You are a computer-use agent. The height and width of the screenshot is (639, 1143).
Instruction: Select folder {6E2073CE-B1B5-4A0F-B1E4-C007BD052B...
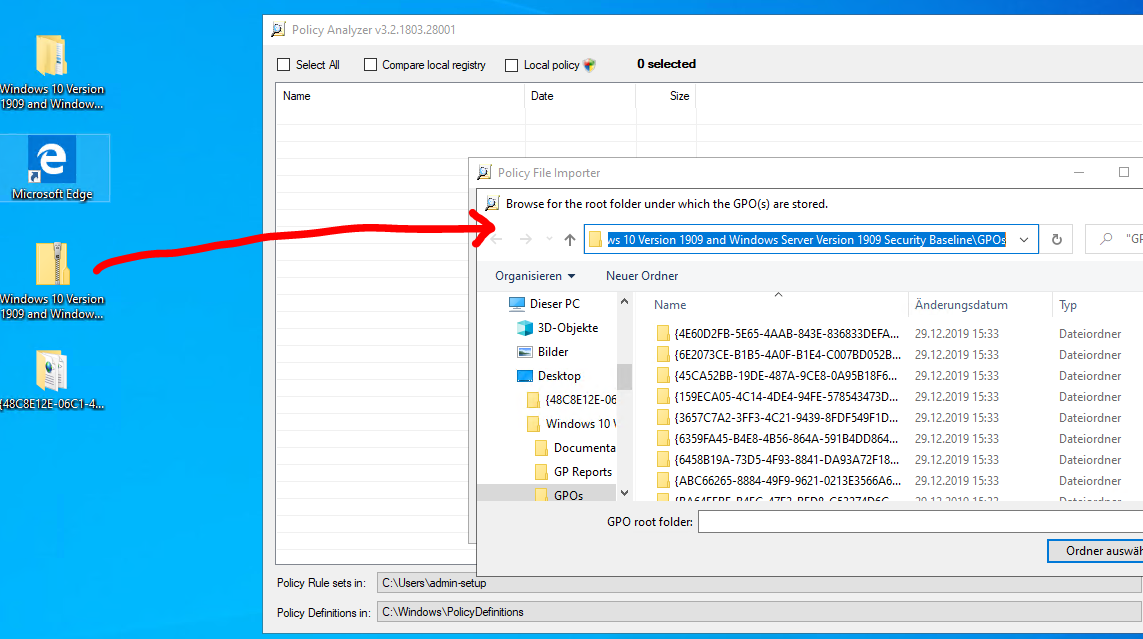778,355
